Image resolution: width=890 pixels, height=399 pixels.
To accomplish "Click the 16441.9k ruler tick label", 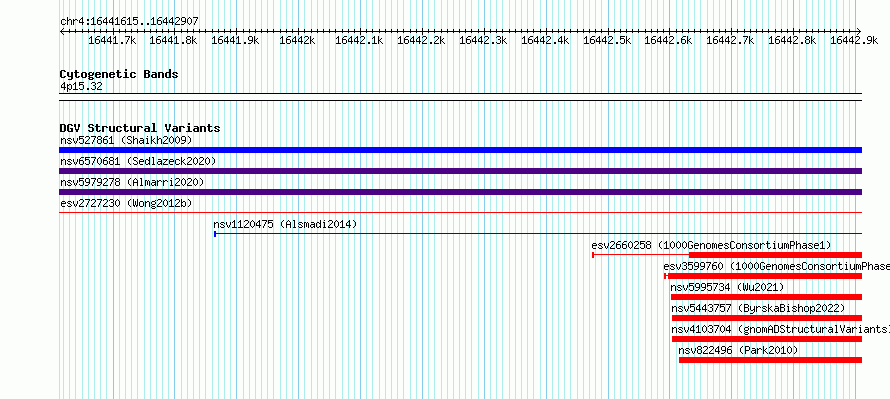I will (x=235, y=40).
